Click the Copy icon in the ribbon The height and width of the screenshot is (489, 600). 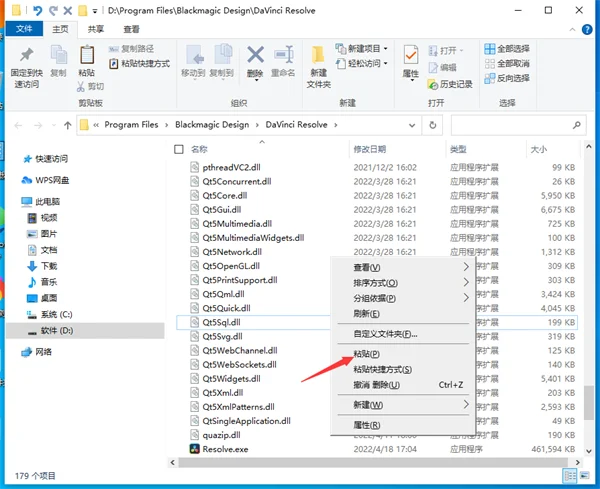[x=59, y=55]
